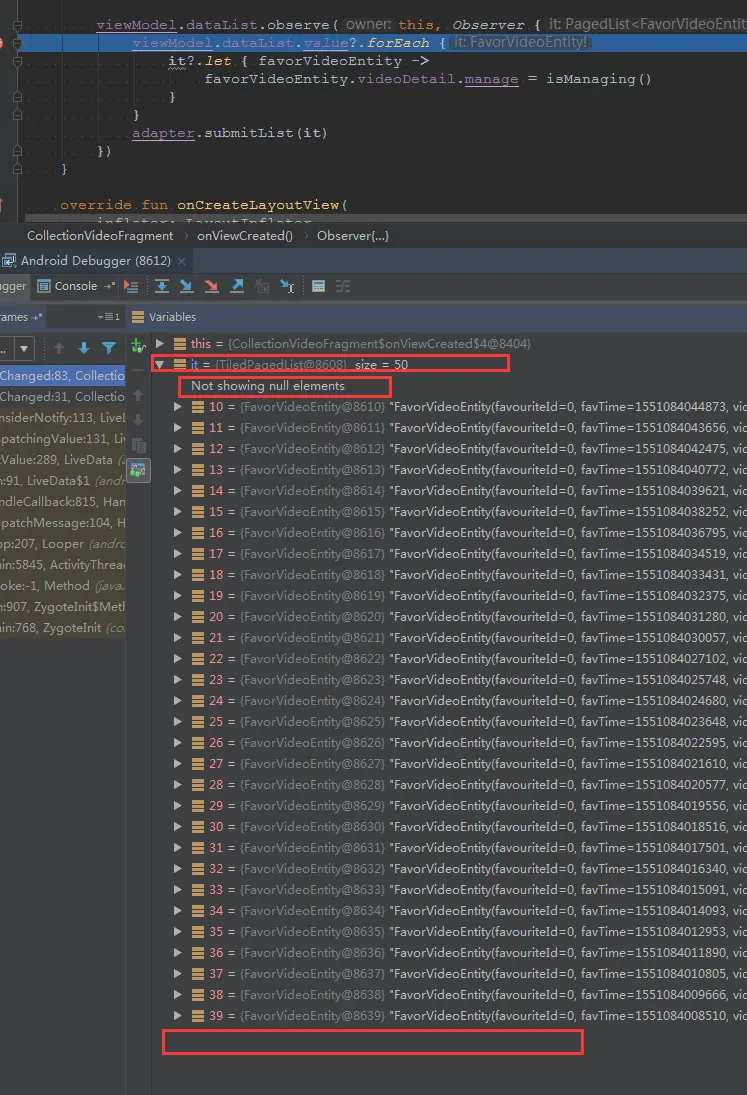Open Evaluate Expression calculator icon
This screenshot has width=747, height=1095.
click(x=318, y=286)
